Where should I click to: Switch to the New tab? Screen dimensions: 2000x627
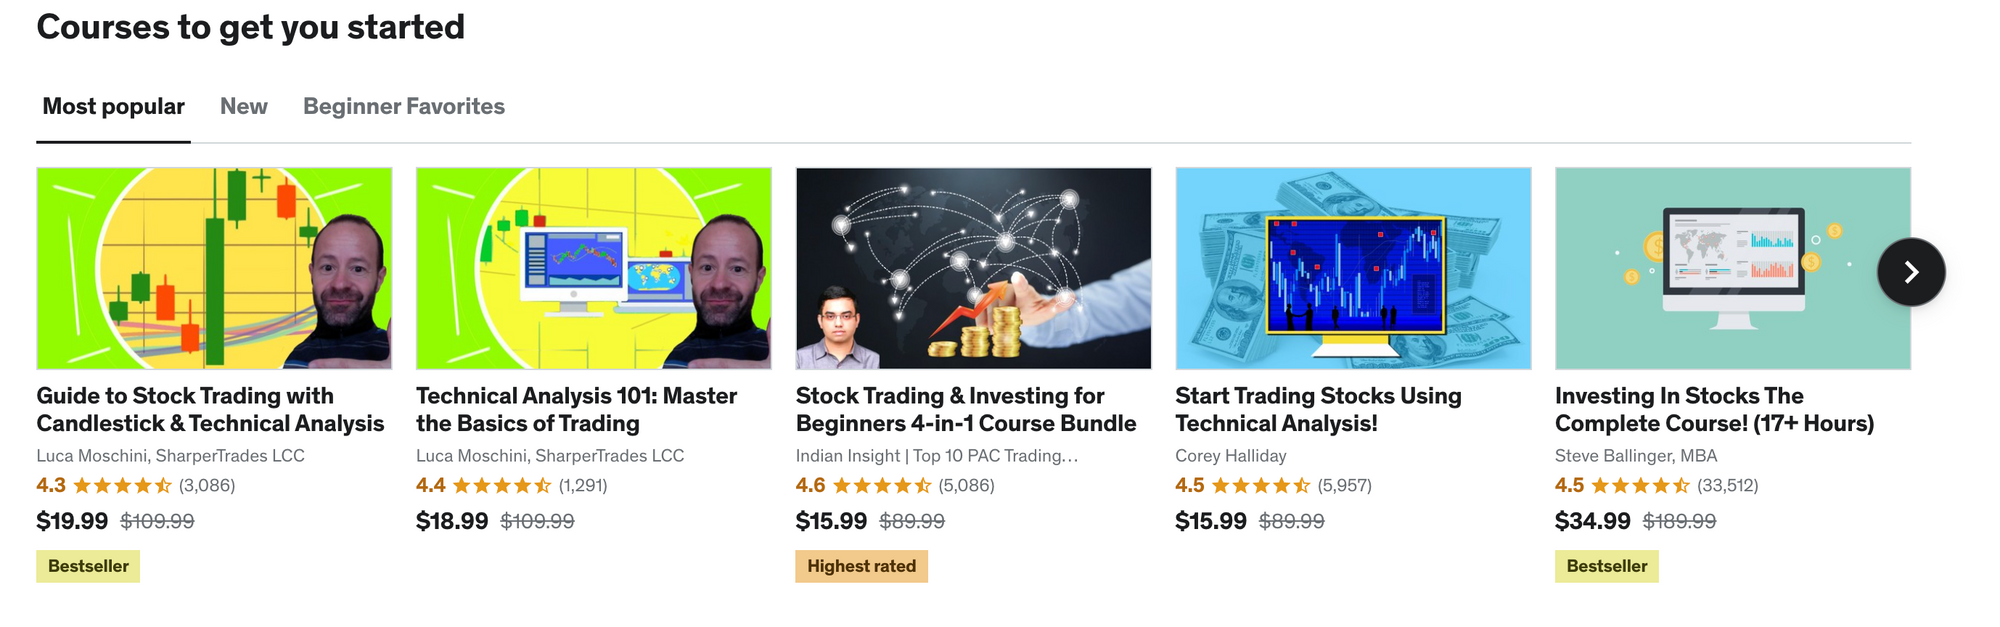tap(243, 107)
